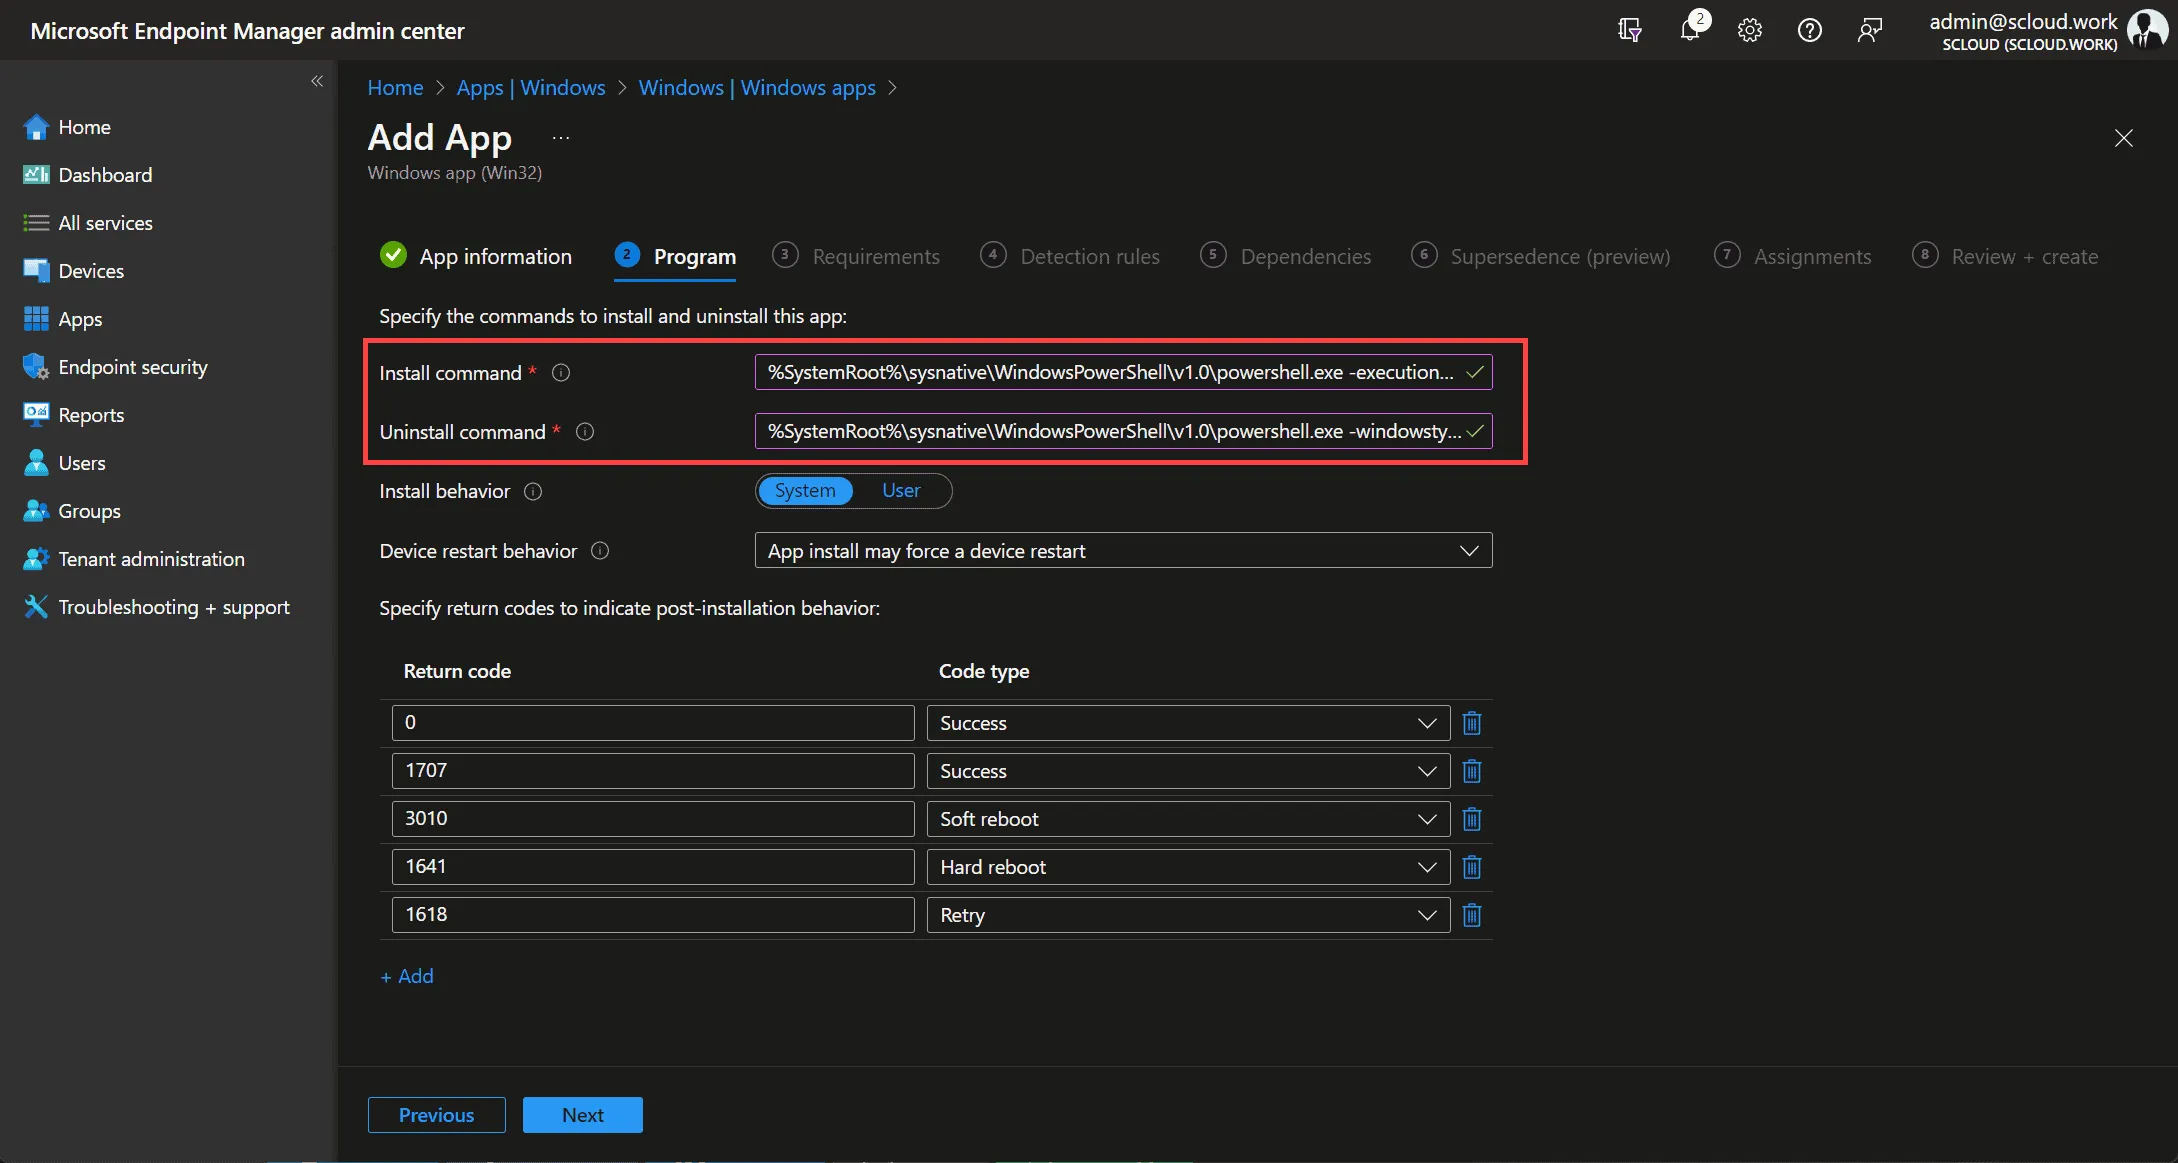Follow the Apps | Windows breadcrumb link
Screen dimensions: 2178x1163
point(531,88)
